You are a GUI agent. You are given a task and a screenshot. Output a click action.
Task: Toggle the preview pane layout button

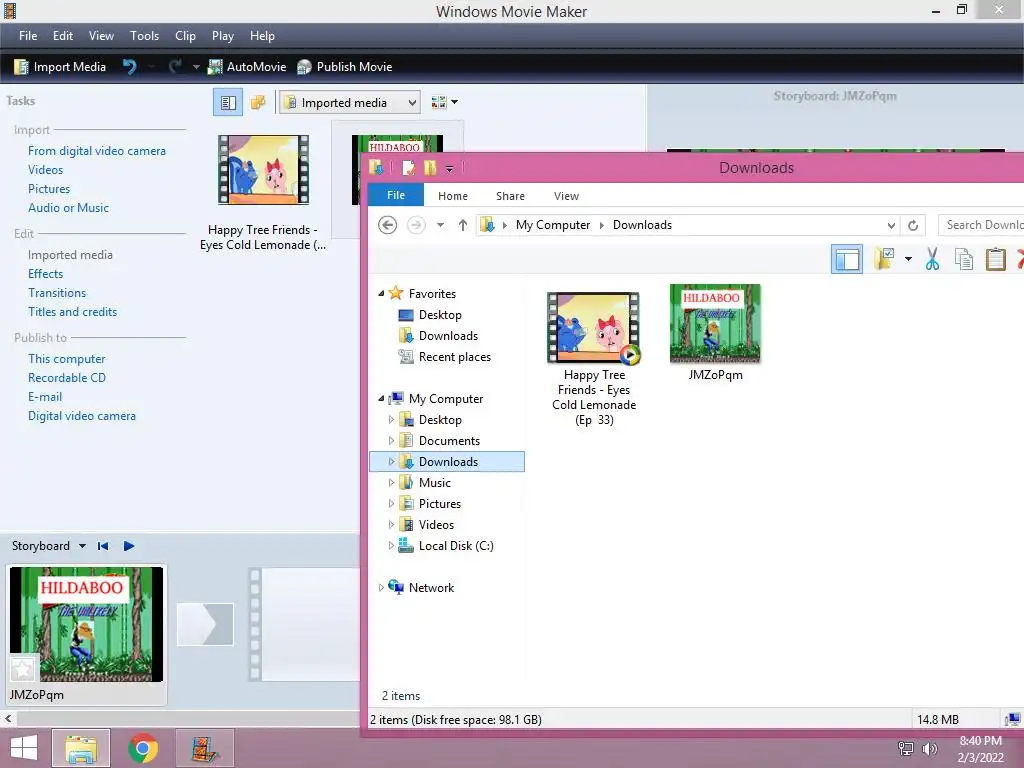coord(847,259)
